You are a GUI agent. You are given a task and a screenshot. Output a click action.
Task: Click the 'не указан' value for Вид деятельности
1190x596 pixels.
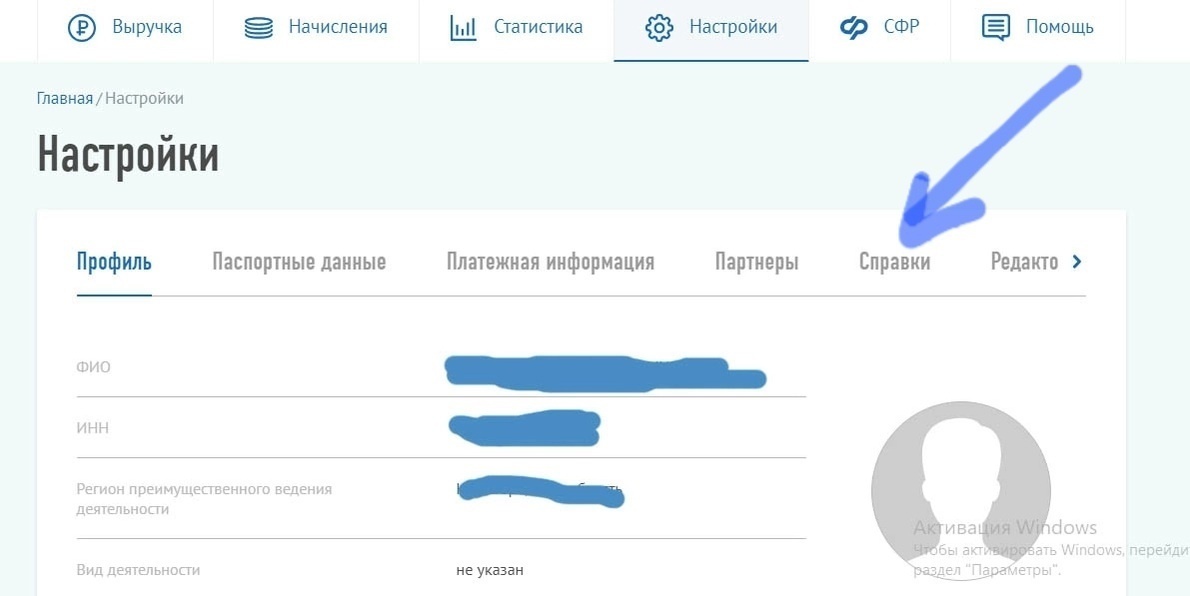point(489,569)
